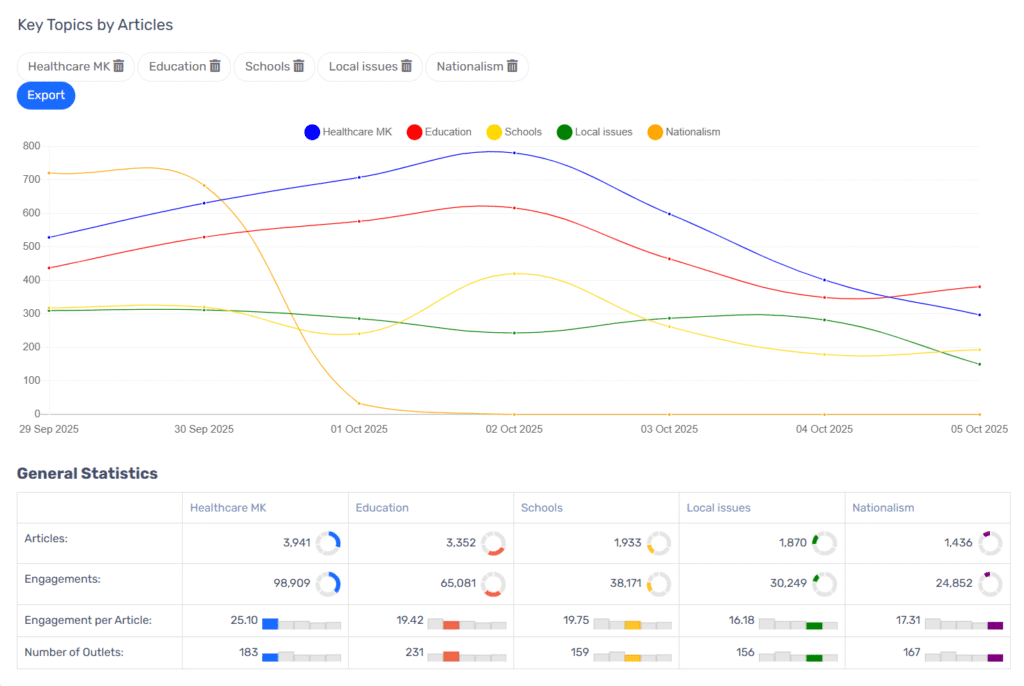Click the trash icon beside Schools
Viewport: 1024px width, 686px height.
[x=298, y=66]
